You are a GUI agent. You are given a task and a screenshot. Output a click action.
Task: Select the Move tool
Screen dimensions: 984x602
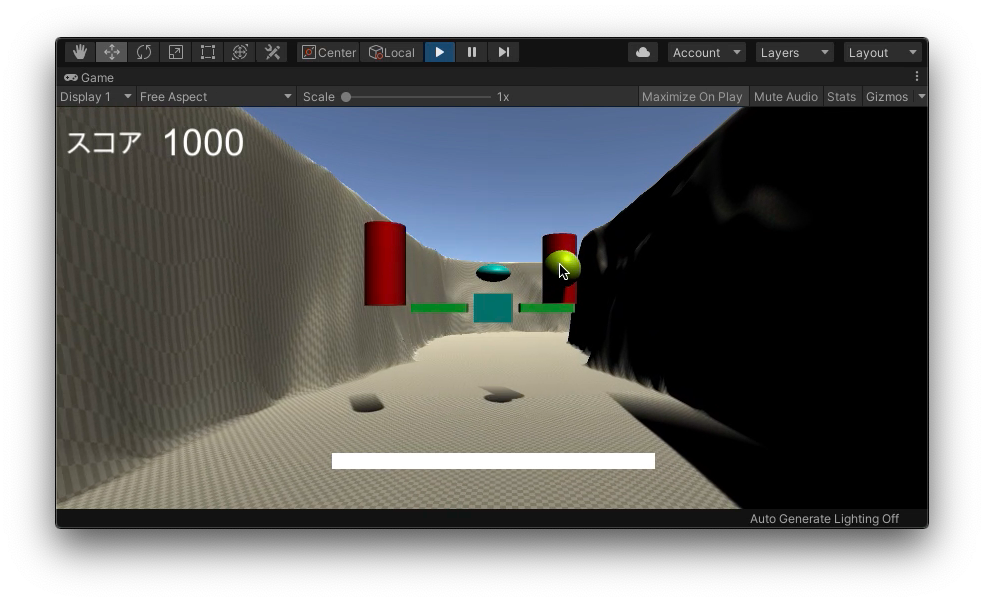click(x=112, y=52)
